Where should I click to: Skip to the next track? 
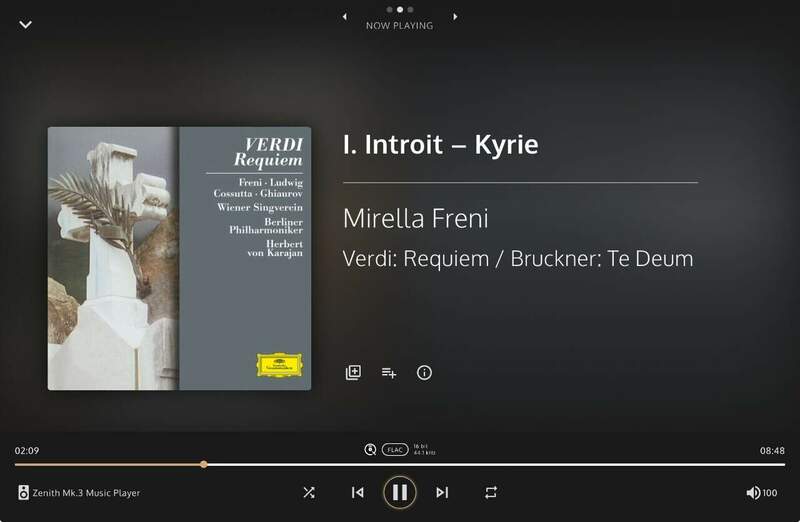(442, 492)
